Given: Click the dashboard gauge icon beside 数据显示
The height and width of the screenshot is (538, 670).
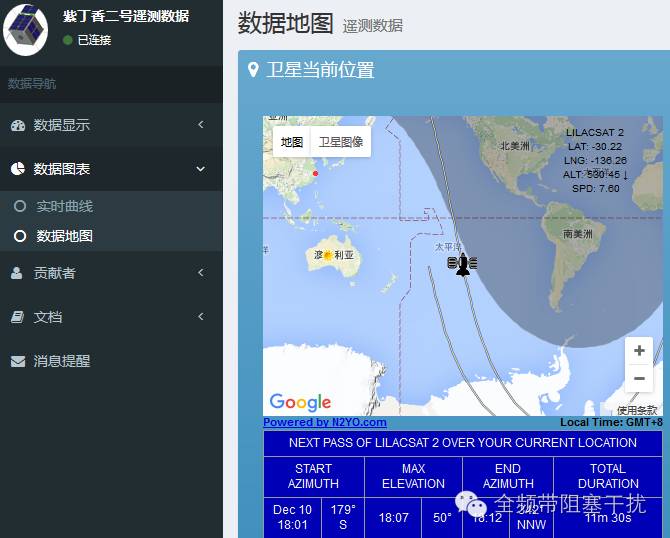Looking at the screenshot, I should point(18,125).
